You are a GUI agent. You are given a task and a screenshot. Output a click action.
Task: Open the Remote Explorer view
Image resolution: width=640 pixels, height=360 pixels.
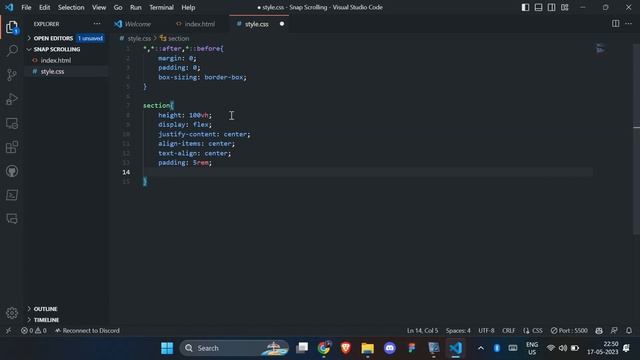12,123
